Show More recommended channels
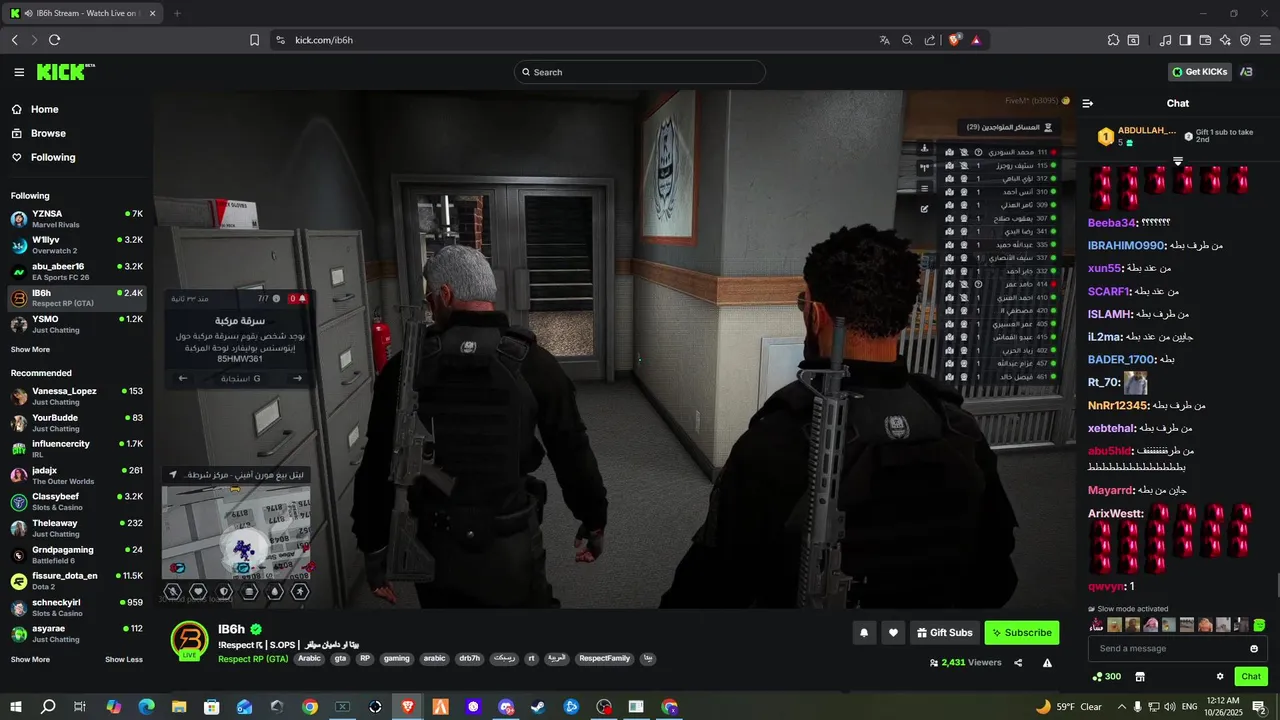1280x720 pixels. click(x=30, y=659)
